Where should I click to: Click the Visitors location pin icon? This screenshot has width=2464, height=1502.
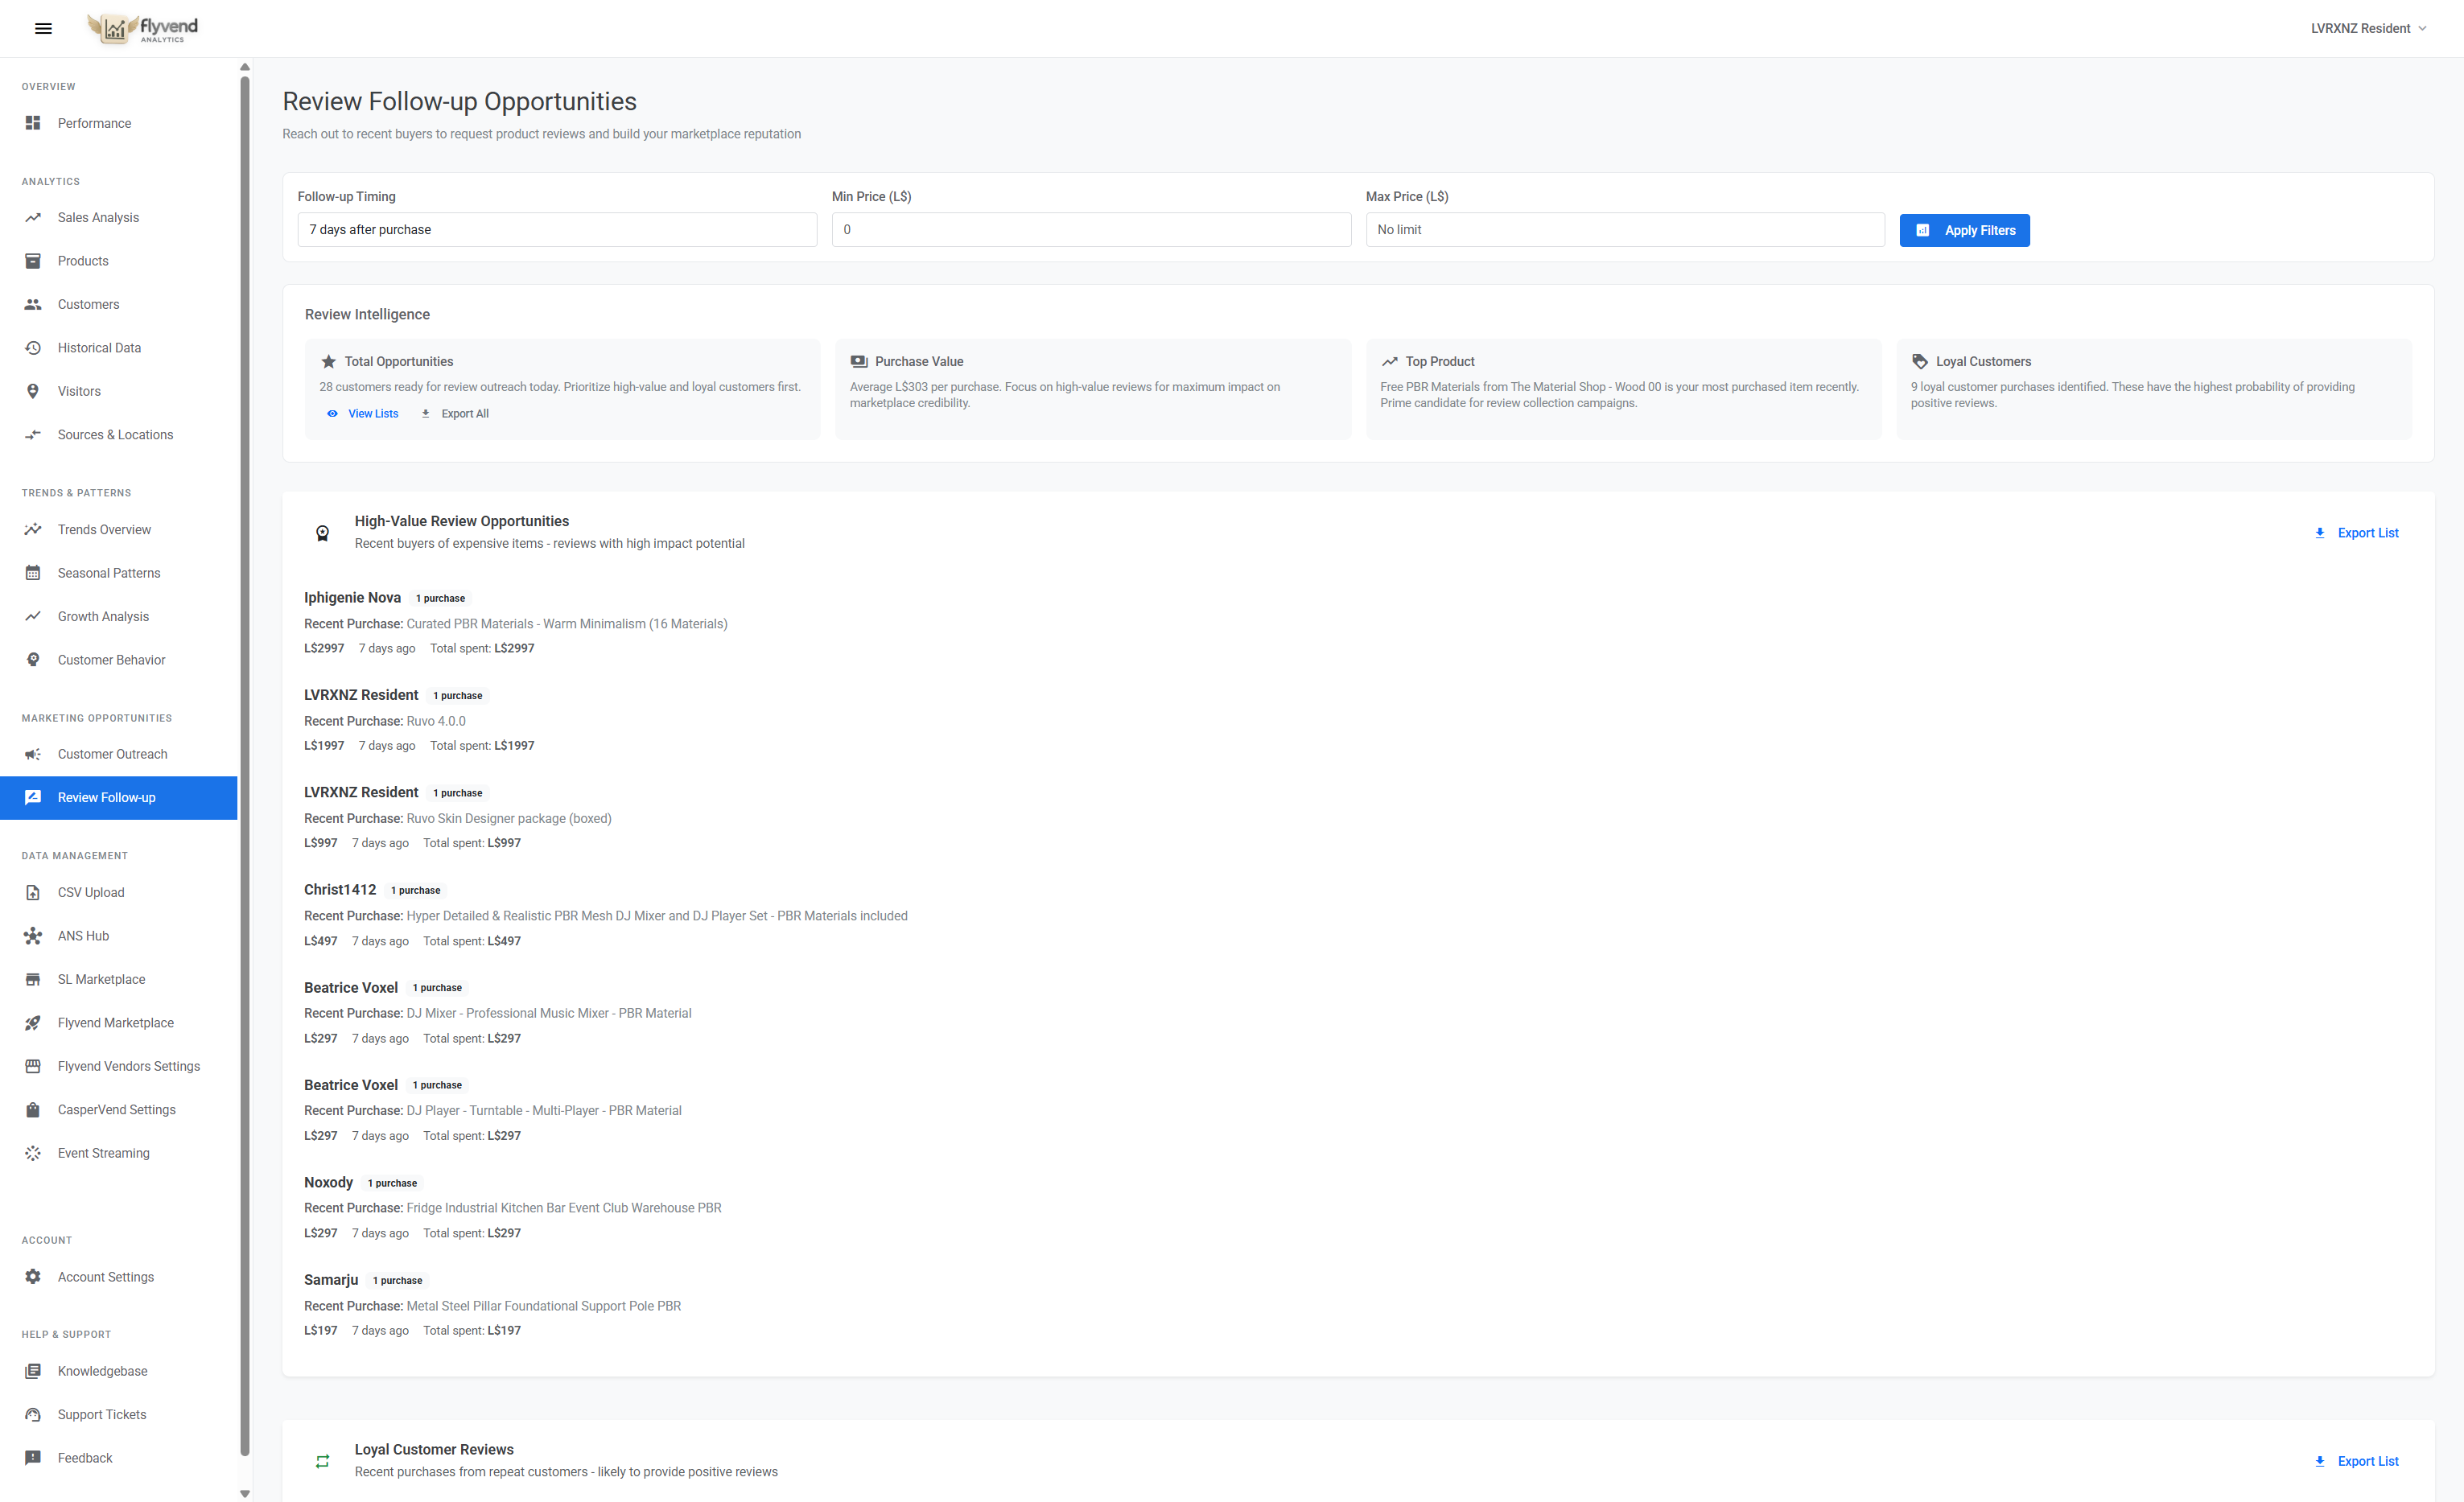[x=33, y=391]
